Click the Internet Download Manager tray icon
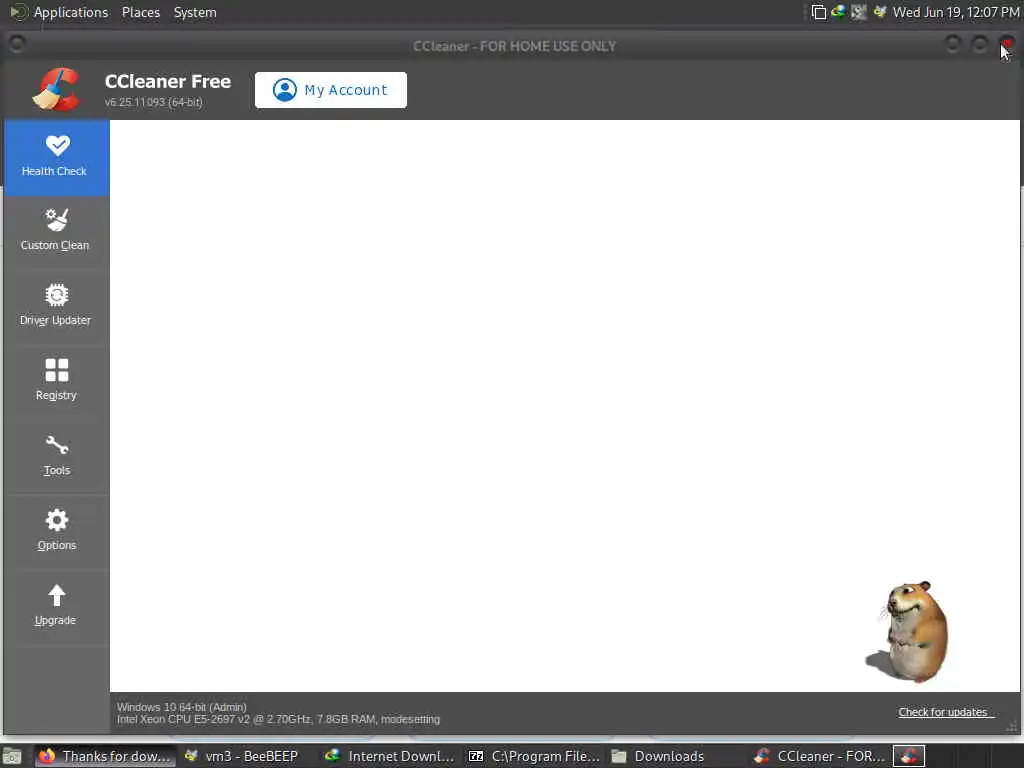Viewport: 1024px width, 768px height. click(x=838, y=12)
